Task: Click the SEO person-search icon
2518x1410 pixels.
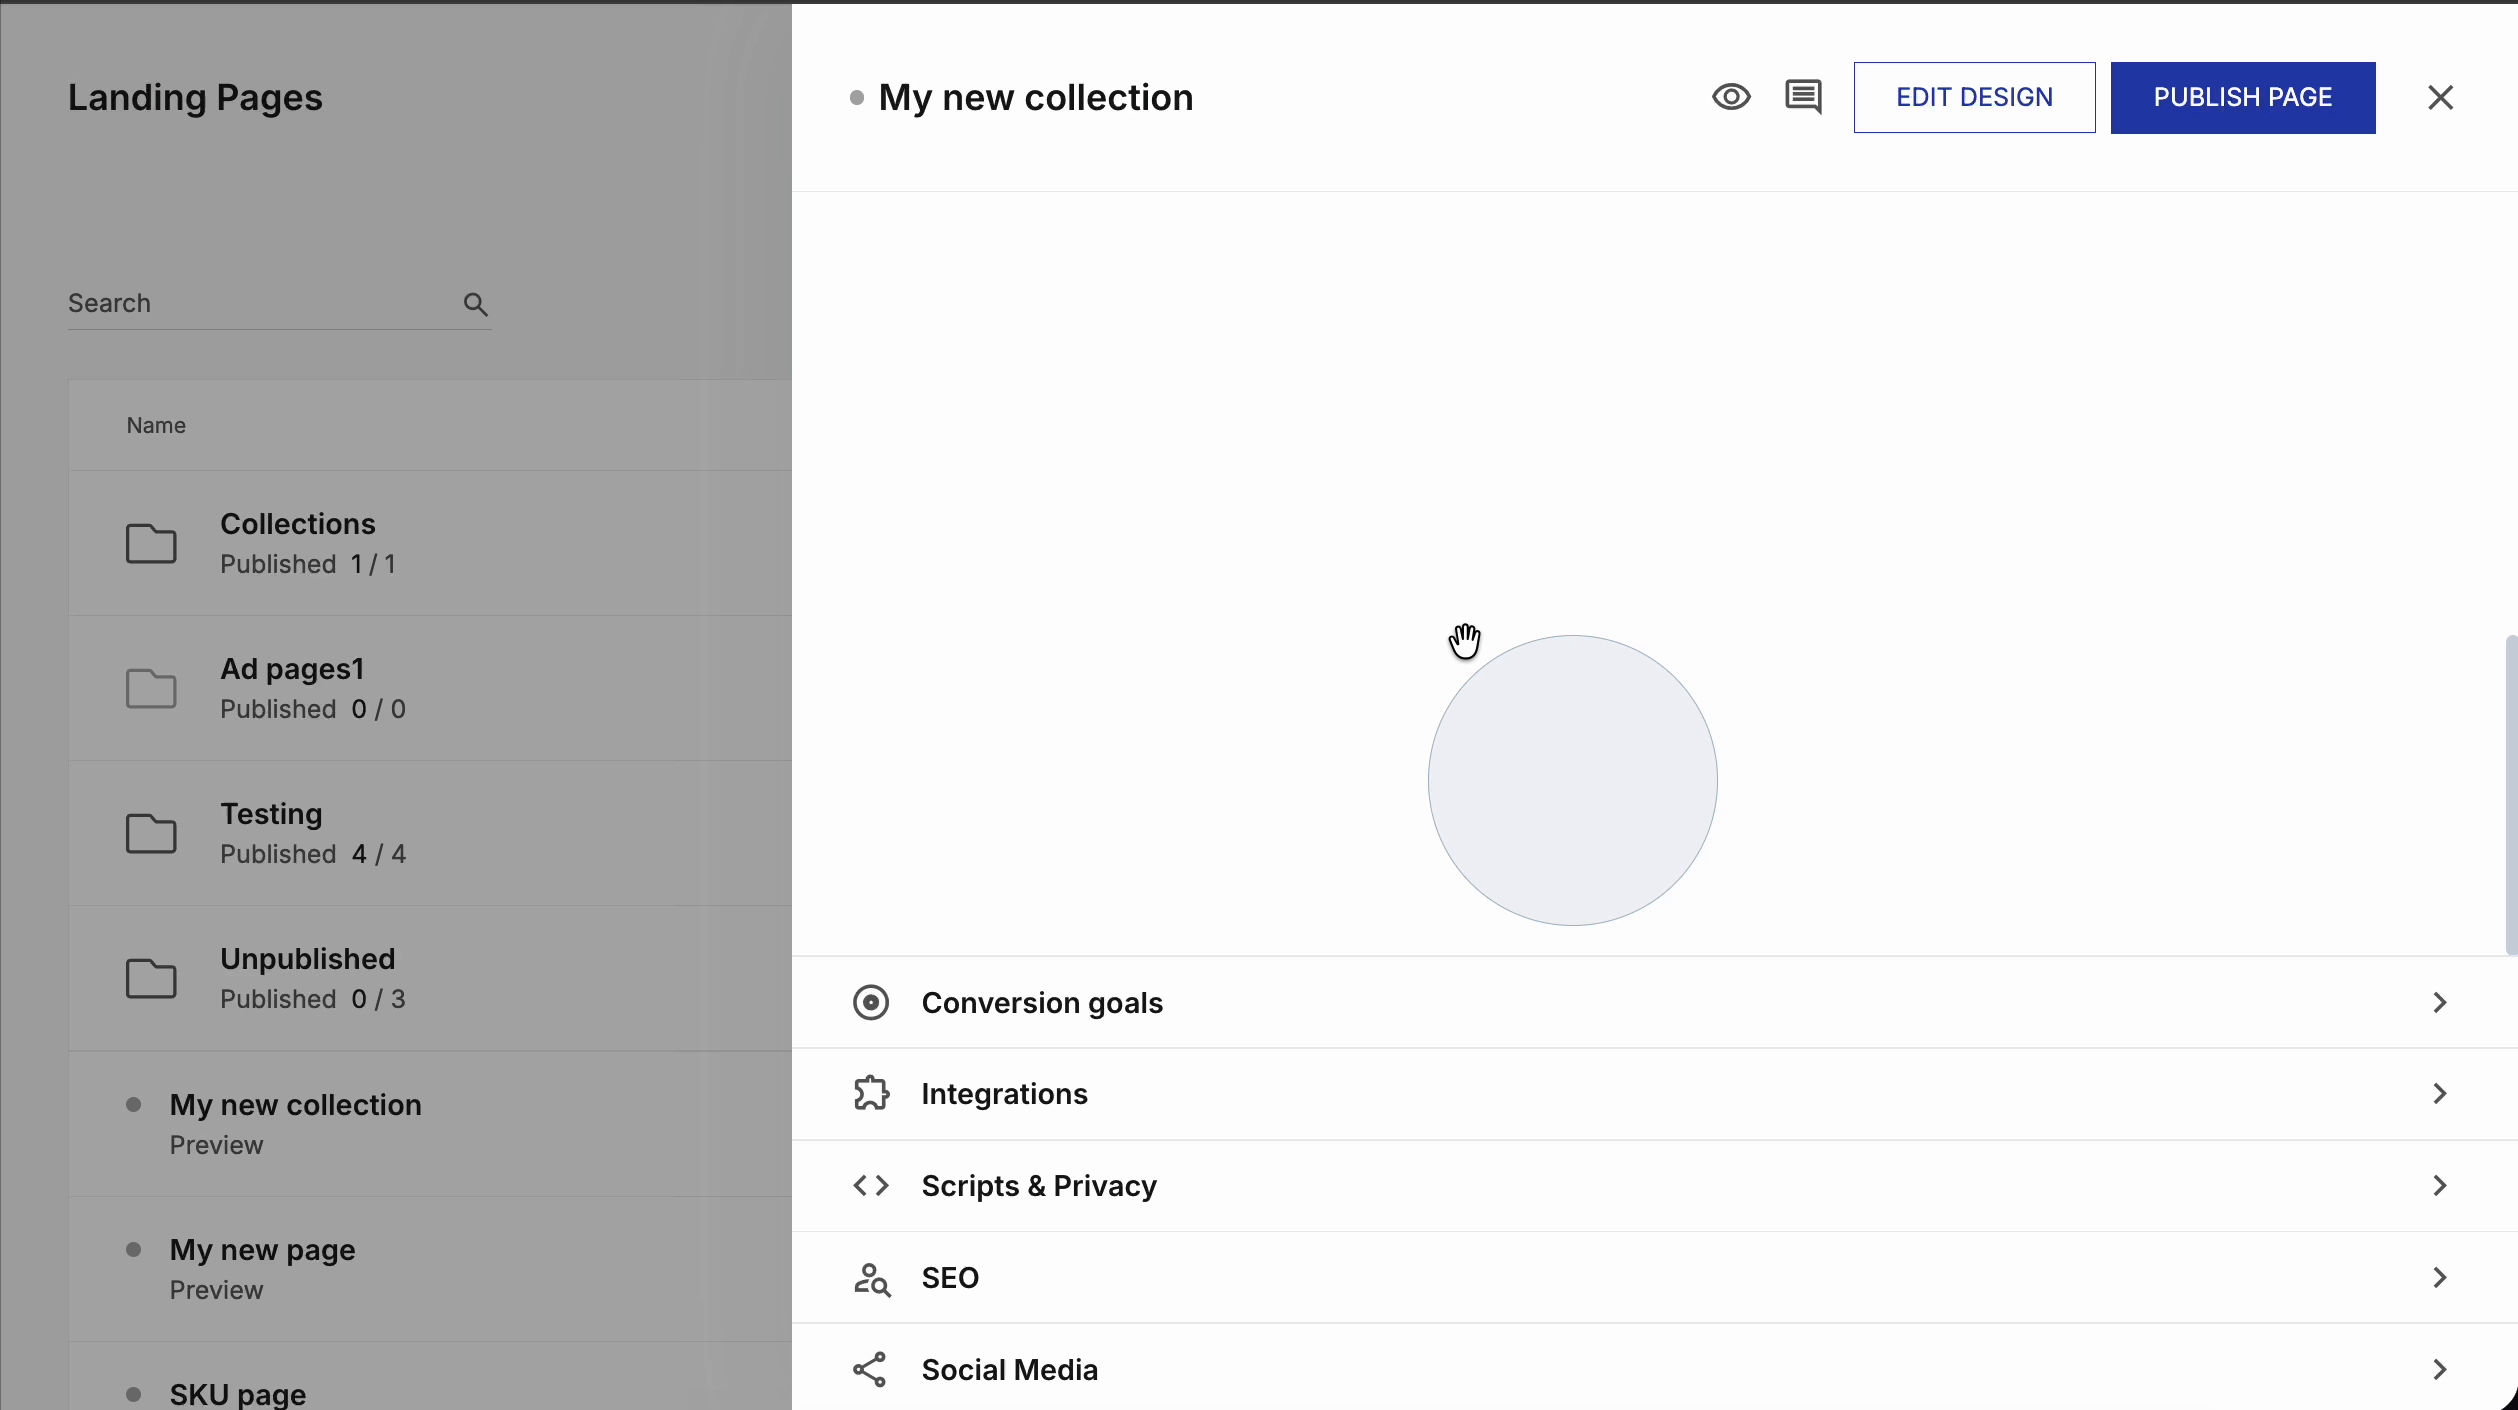Action: pos(870,1278)
